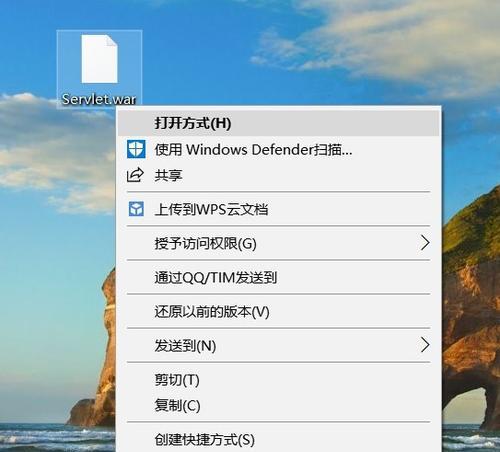Choose the 共享 menu entry
The image size is (500, 452).
pyautogui.click(x=279, y=175)
